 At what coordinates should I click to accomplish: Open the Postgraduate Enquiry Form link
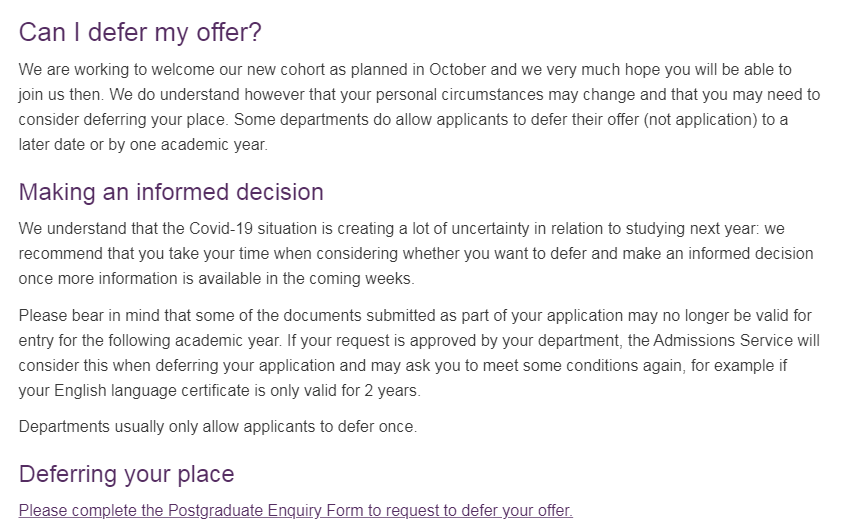295,511
